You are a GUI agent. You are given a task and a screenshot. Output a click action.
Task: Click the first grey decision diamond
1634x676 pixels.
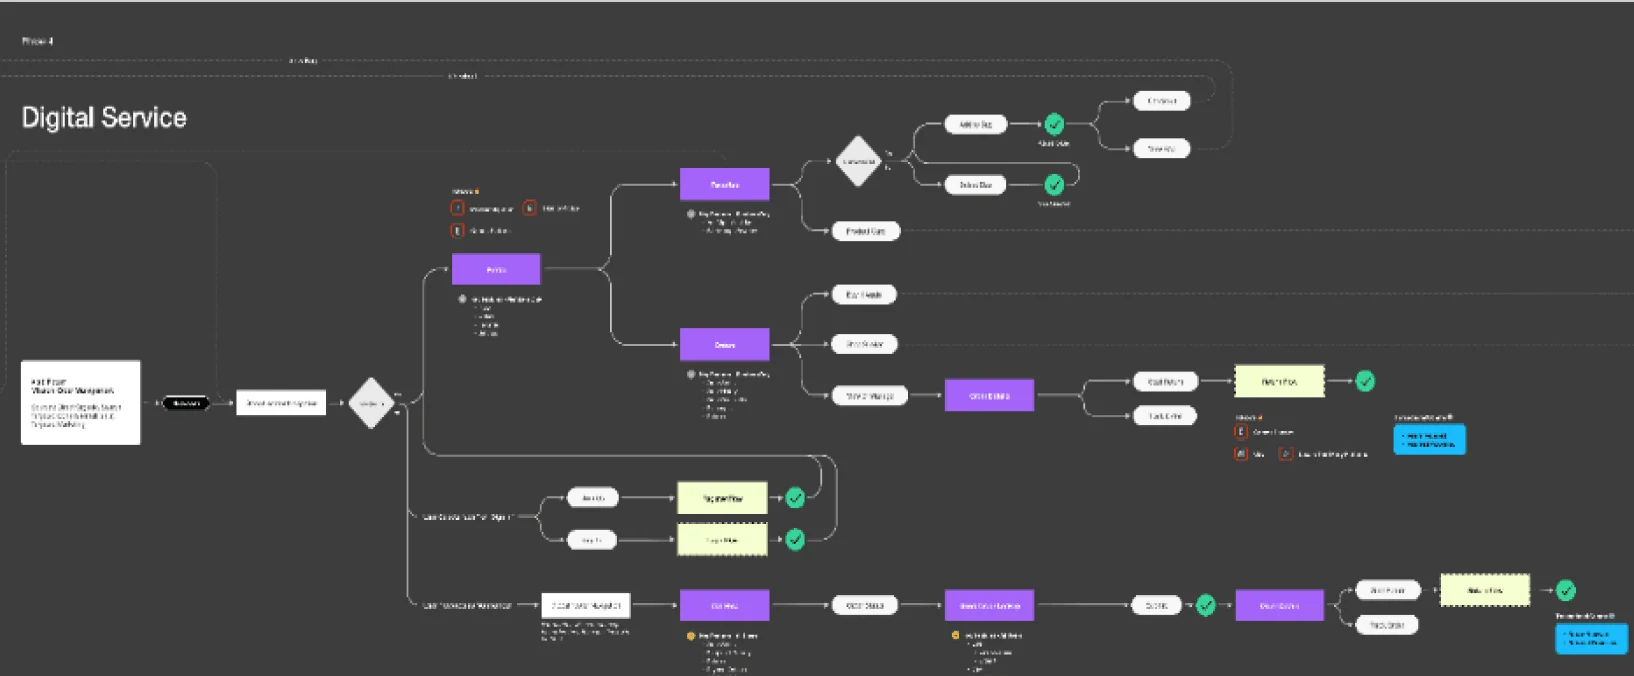pos(371,403)
